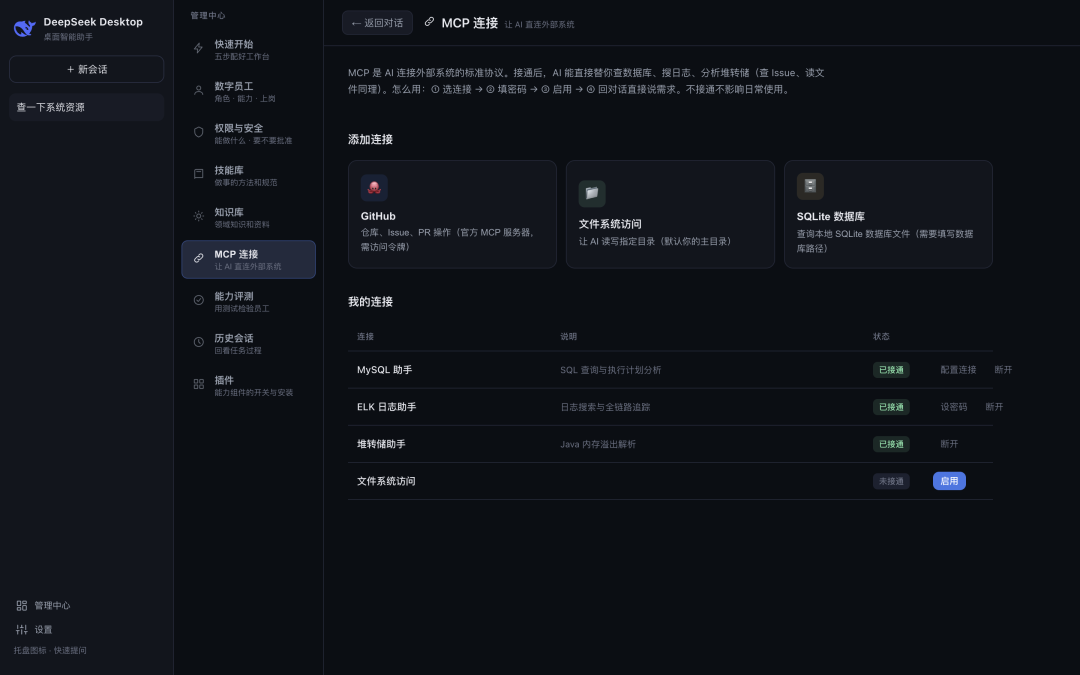Click the 连接 column header
This screenshot has width=1080, height=675.
[x=365, y=337]
